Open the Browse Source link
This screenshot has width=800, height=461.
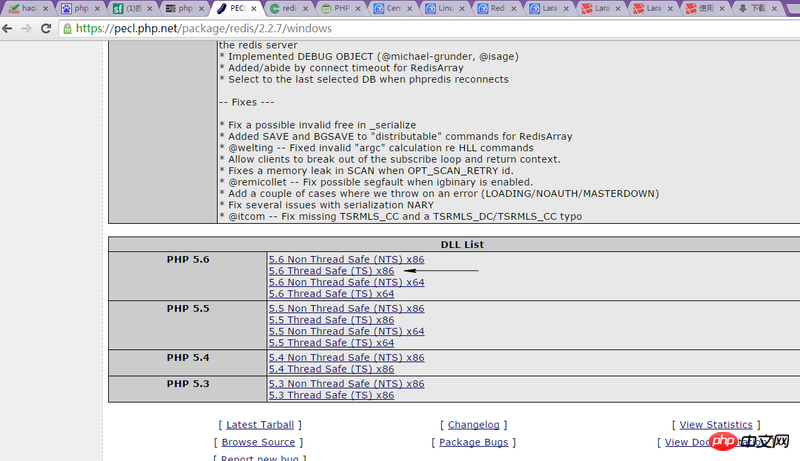pos(258,442)
